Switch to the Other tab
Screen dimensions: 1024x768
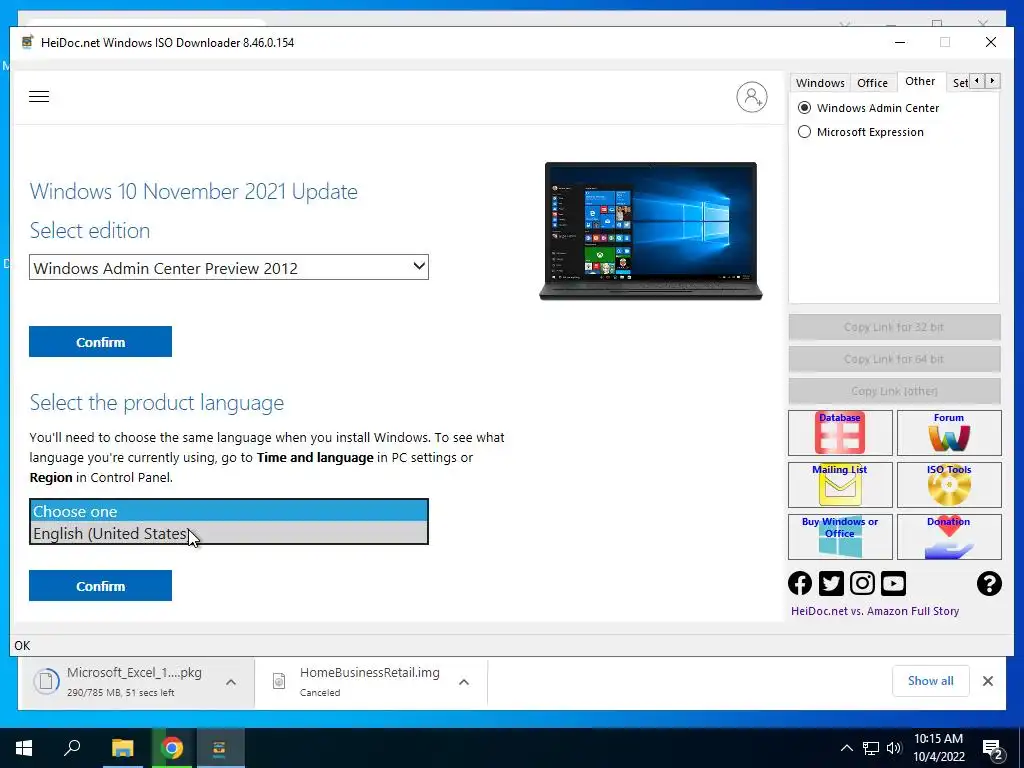click(x=920, y=81)
